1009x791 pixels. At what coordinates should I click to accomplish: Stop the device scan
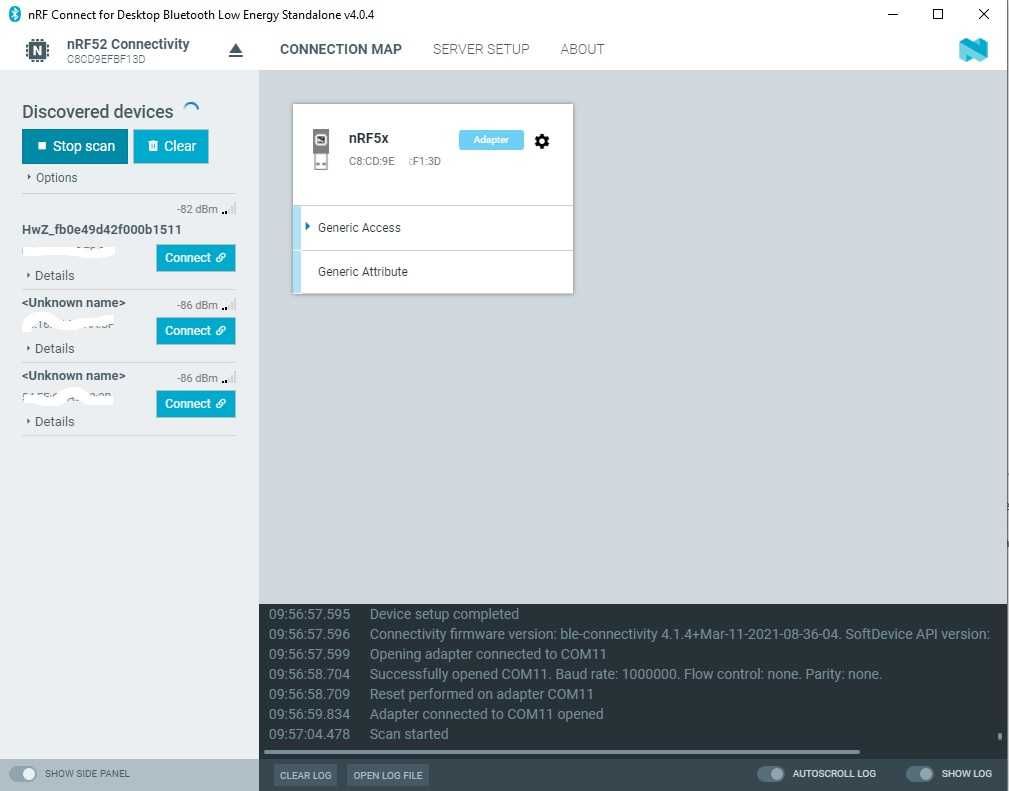coord(75,146)
